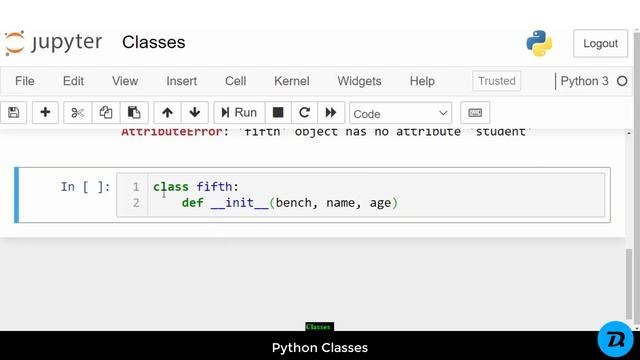Paste cells below with the clipboard icon

pos(134,113)
